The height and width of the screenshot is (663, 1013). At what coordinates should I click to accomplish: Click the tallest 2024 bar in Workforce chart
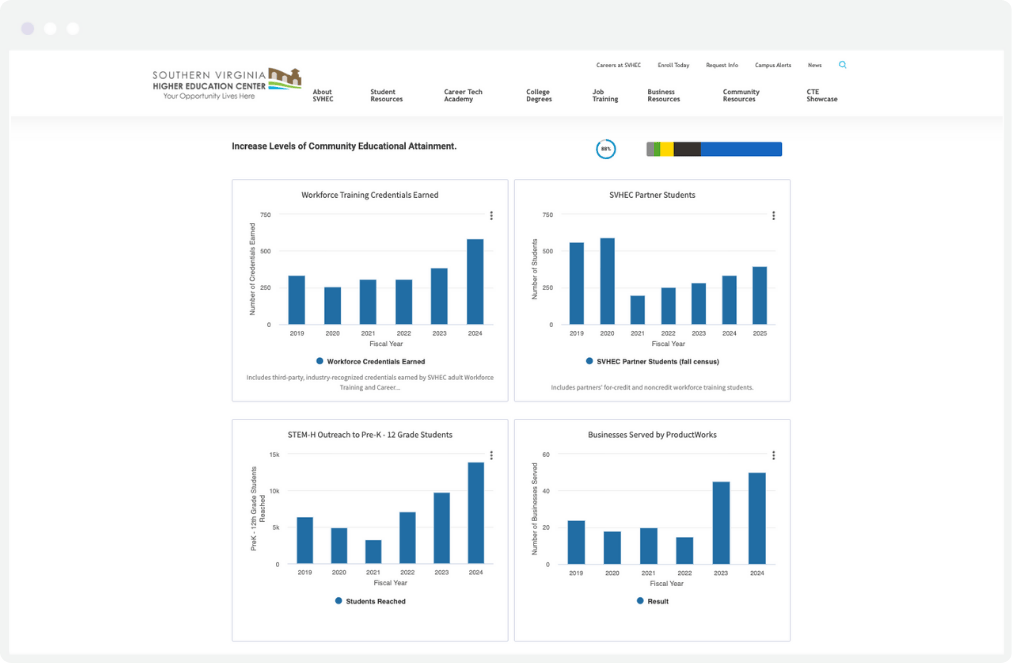pyautogui.click(x=477, y=280)
